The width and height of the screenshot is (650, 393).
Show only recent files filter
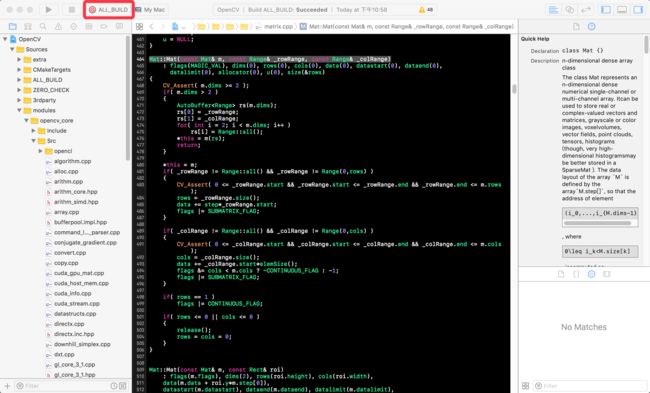(x=114, y=386)
